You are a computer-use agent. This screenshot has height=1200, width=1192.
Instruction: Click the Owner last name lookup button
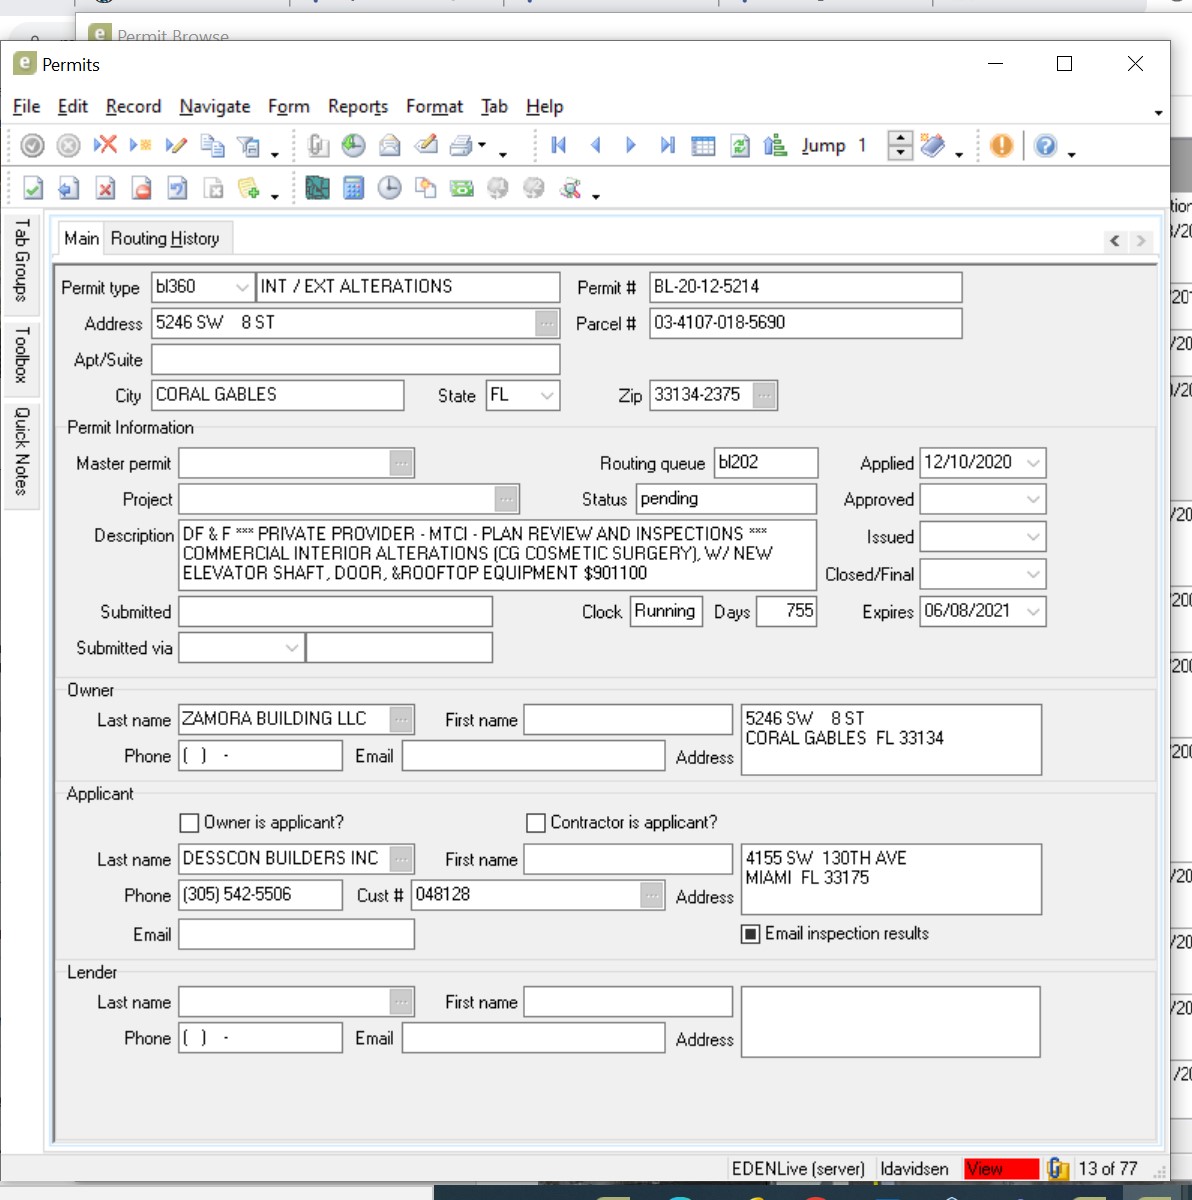click(x=401, y=719)
